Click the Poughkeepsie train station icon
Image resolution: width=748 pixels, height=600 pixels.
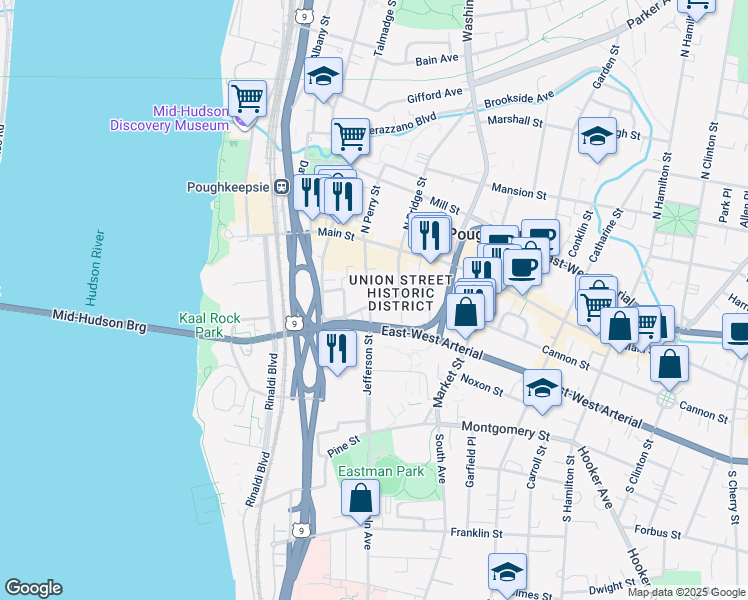pos(283,186)
